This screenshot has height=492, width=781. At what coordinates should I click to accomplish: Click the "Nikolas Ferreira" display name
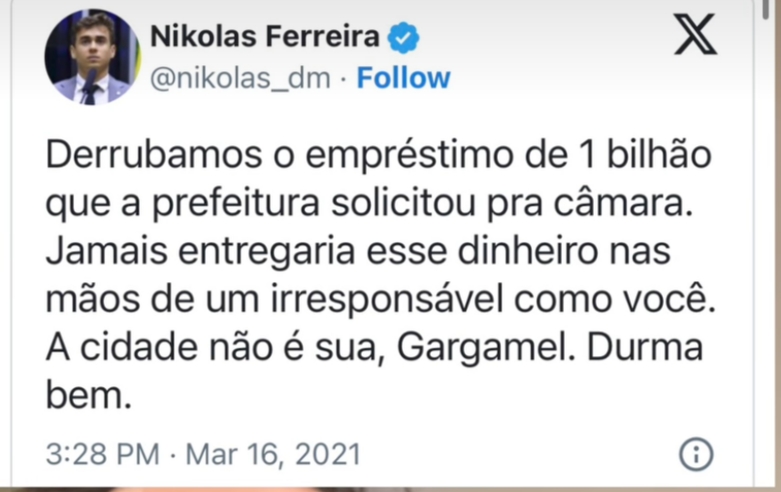point(264,38)
